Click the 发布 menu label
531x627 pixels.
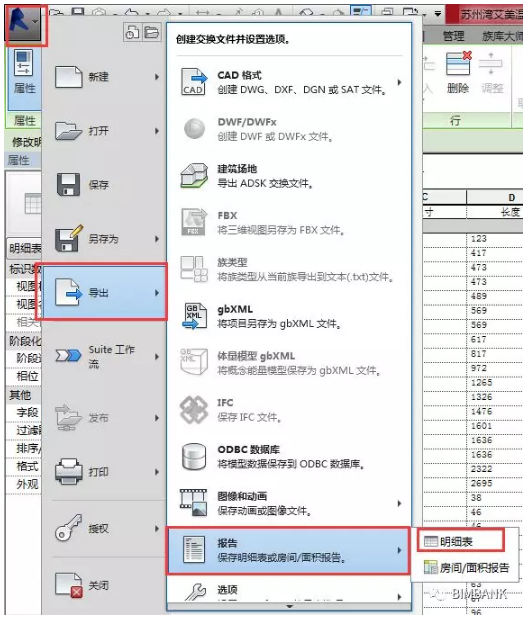point(98,418)
